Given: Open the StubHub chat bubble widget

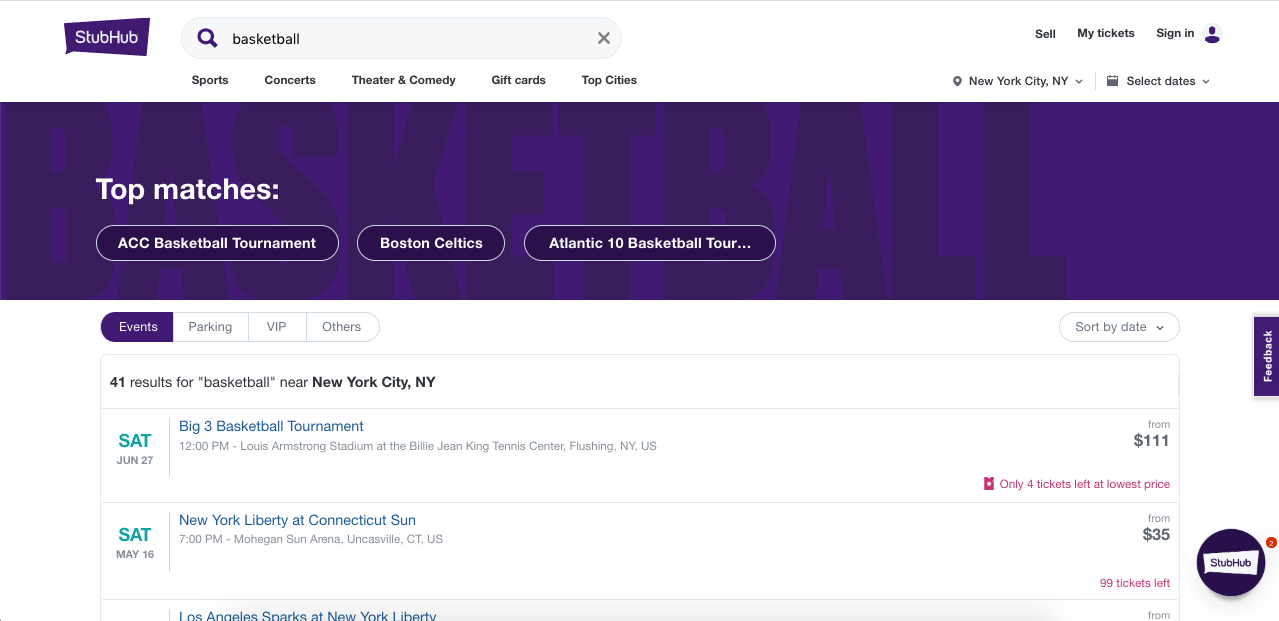Looking at the screenshot, I should pyautogui.click(x=1230, y=563).
